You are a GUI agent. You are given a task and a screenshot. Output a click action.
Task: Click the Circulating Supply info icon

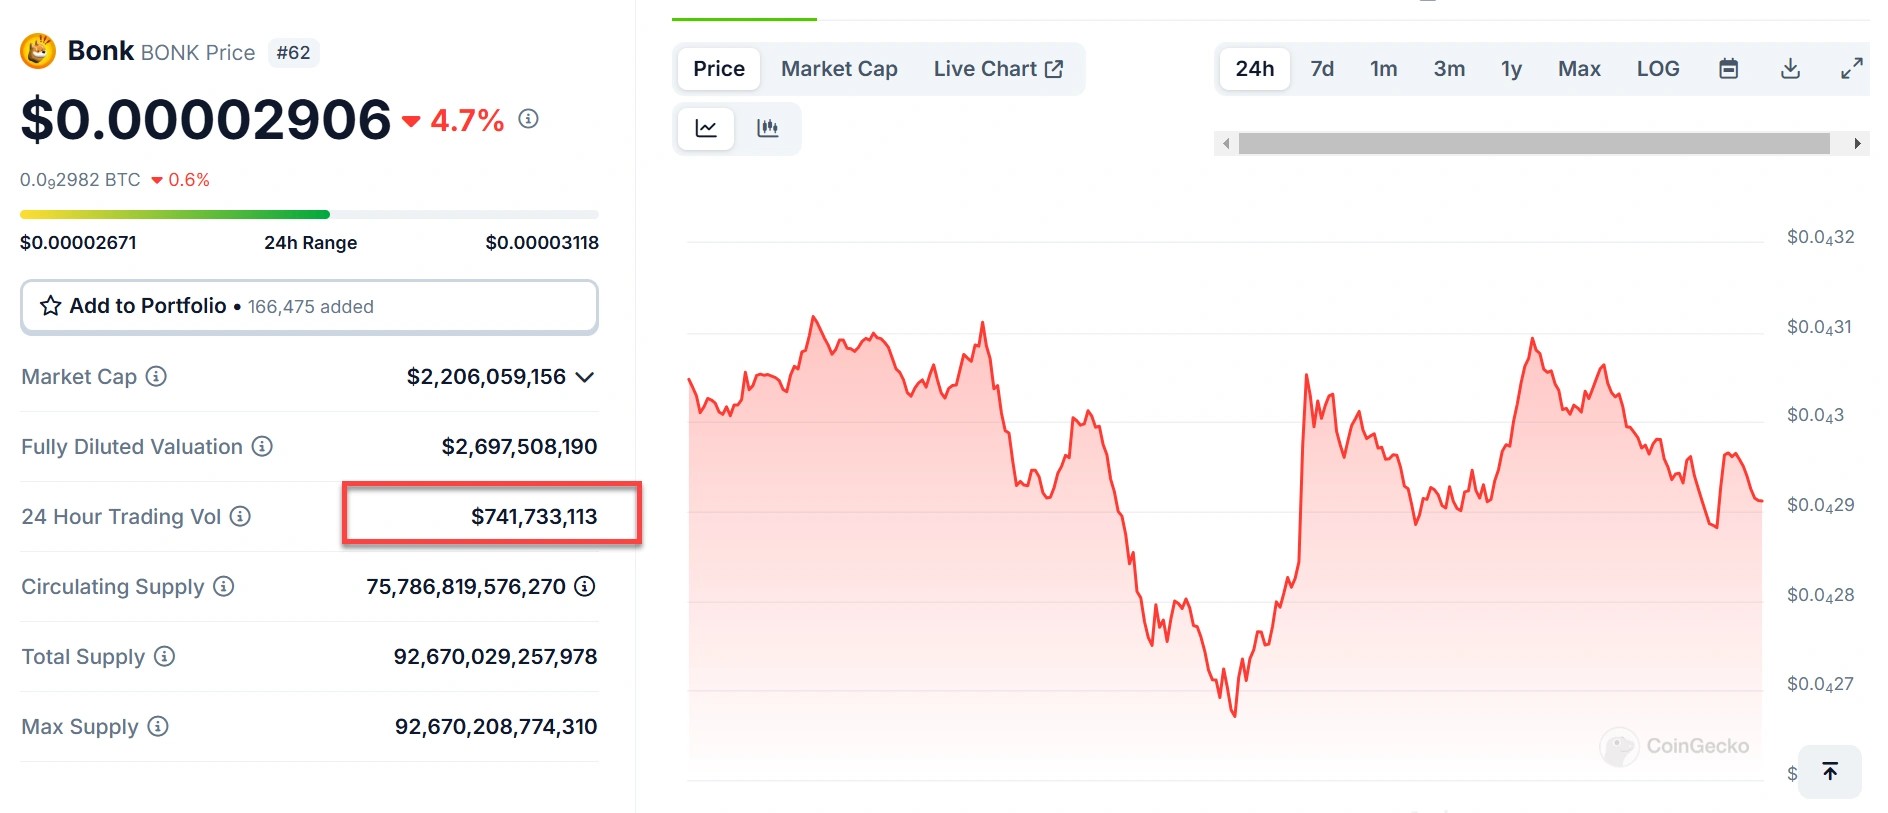click(x=224, y=587)
